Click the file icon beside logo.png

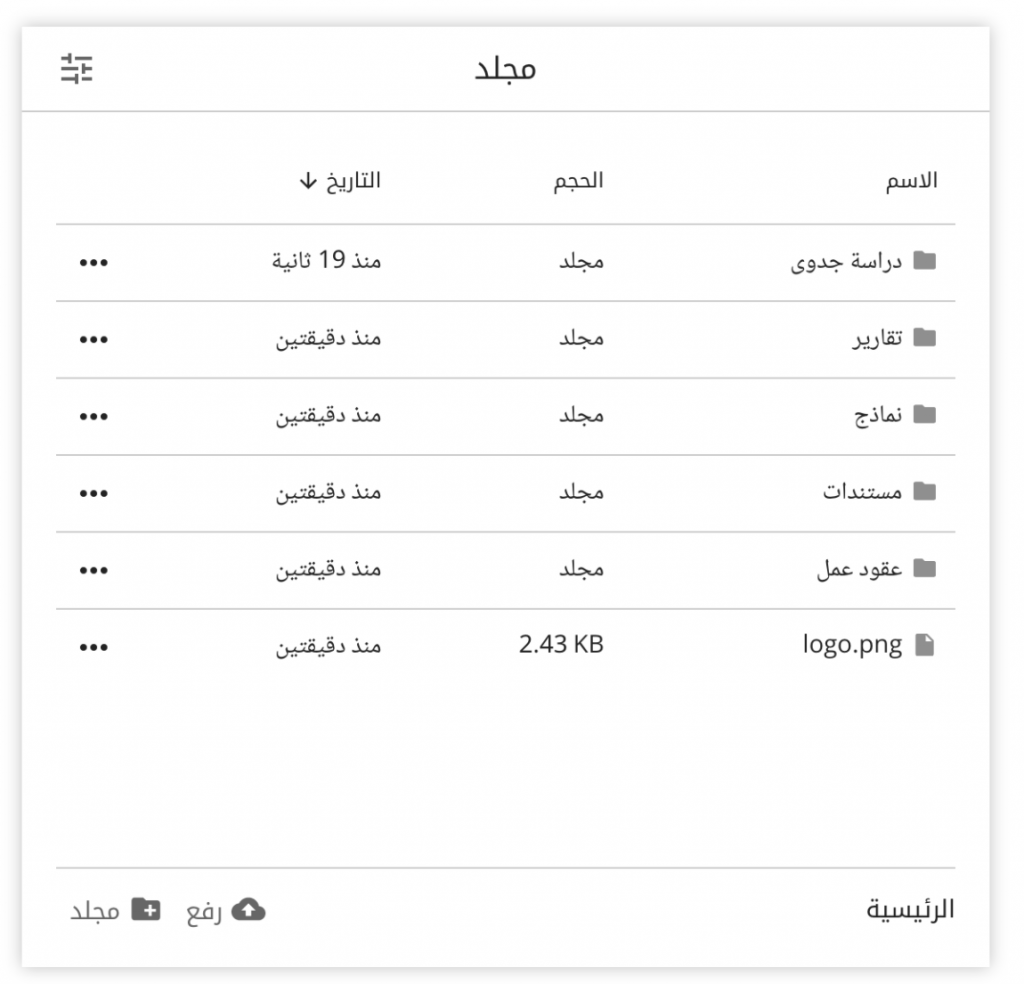click(925, 645)
